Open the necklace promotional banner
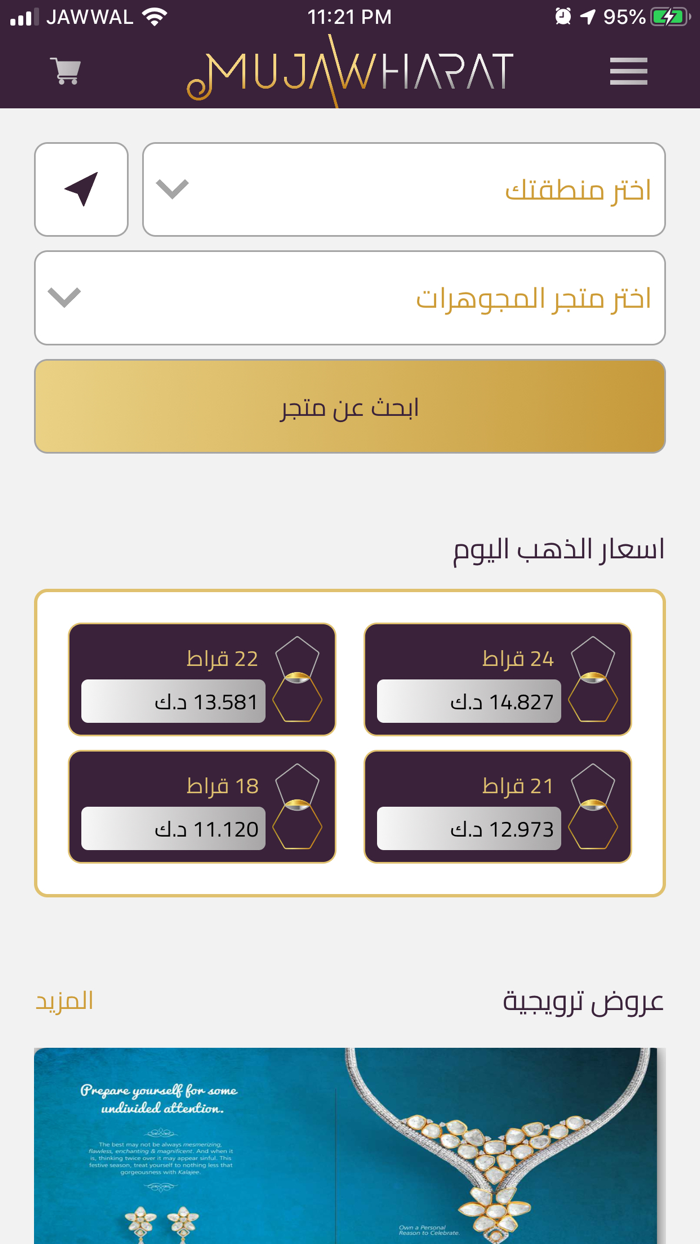 (x=349, y=1145)
